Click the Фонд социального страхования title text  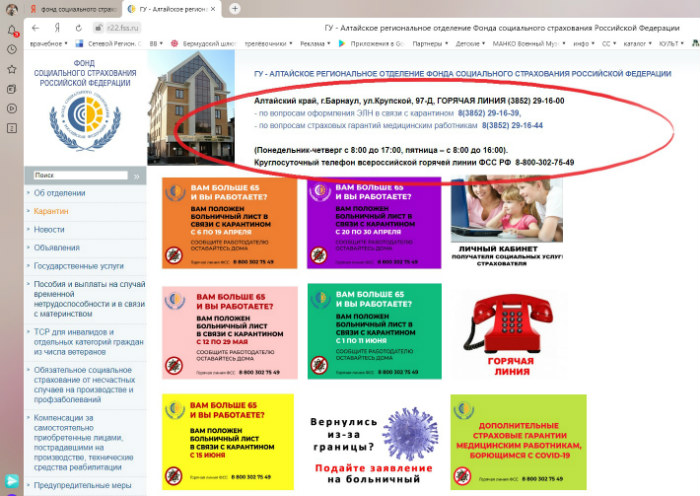pos(85,73)
